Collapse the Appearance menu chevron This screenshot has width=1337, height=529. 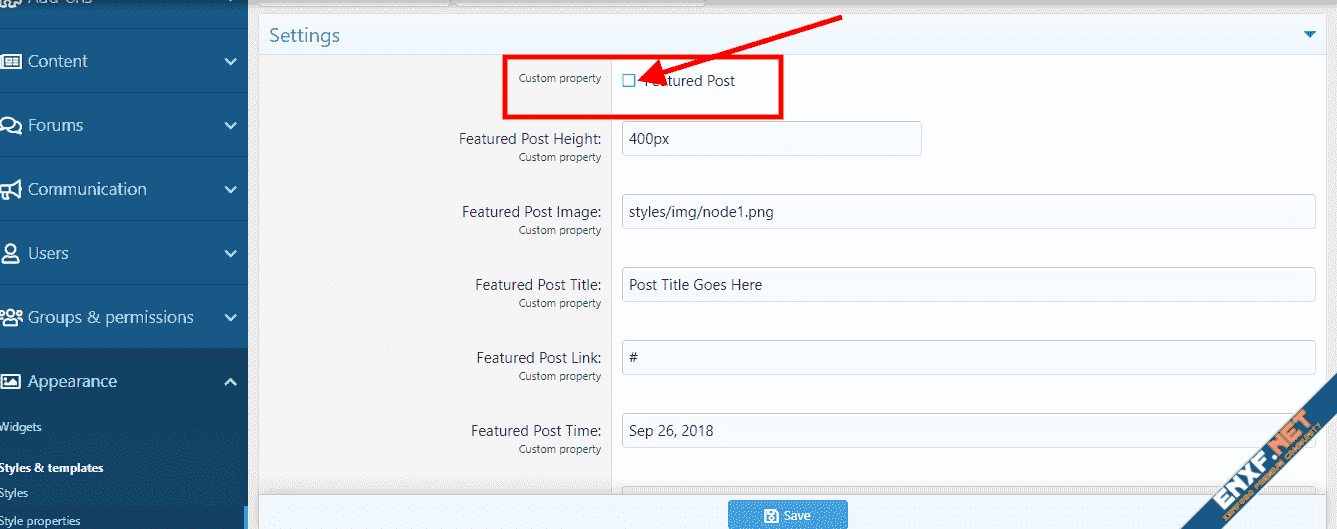(231, 381)
